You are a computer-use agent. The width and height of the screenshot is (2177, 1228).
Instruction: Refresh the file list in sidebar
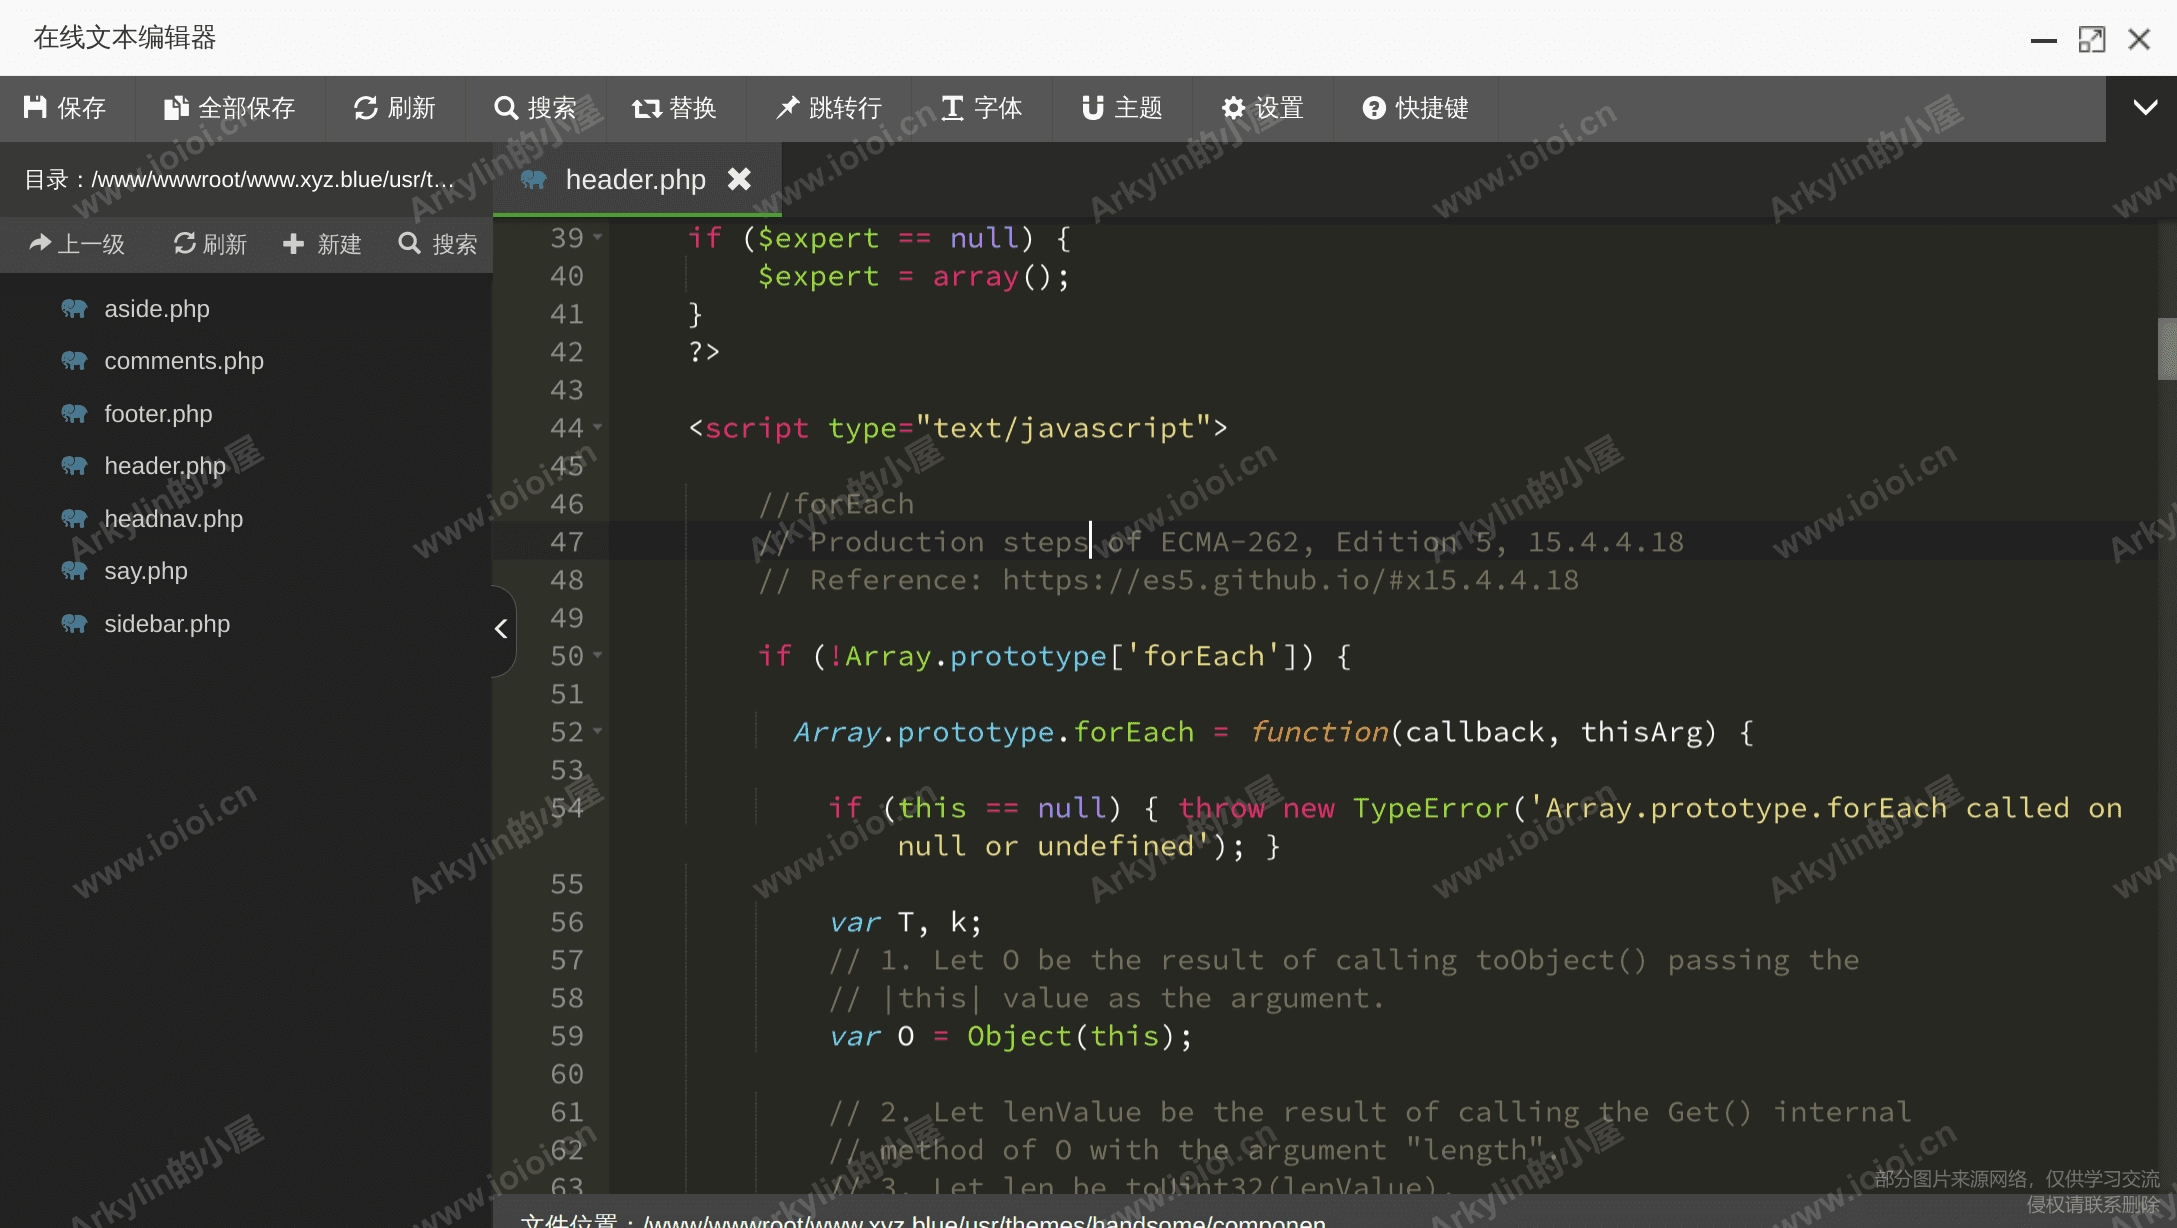(x=210, y=244)
